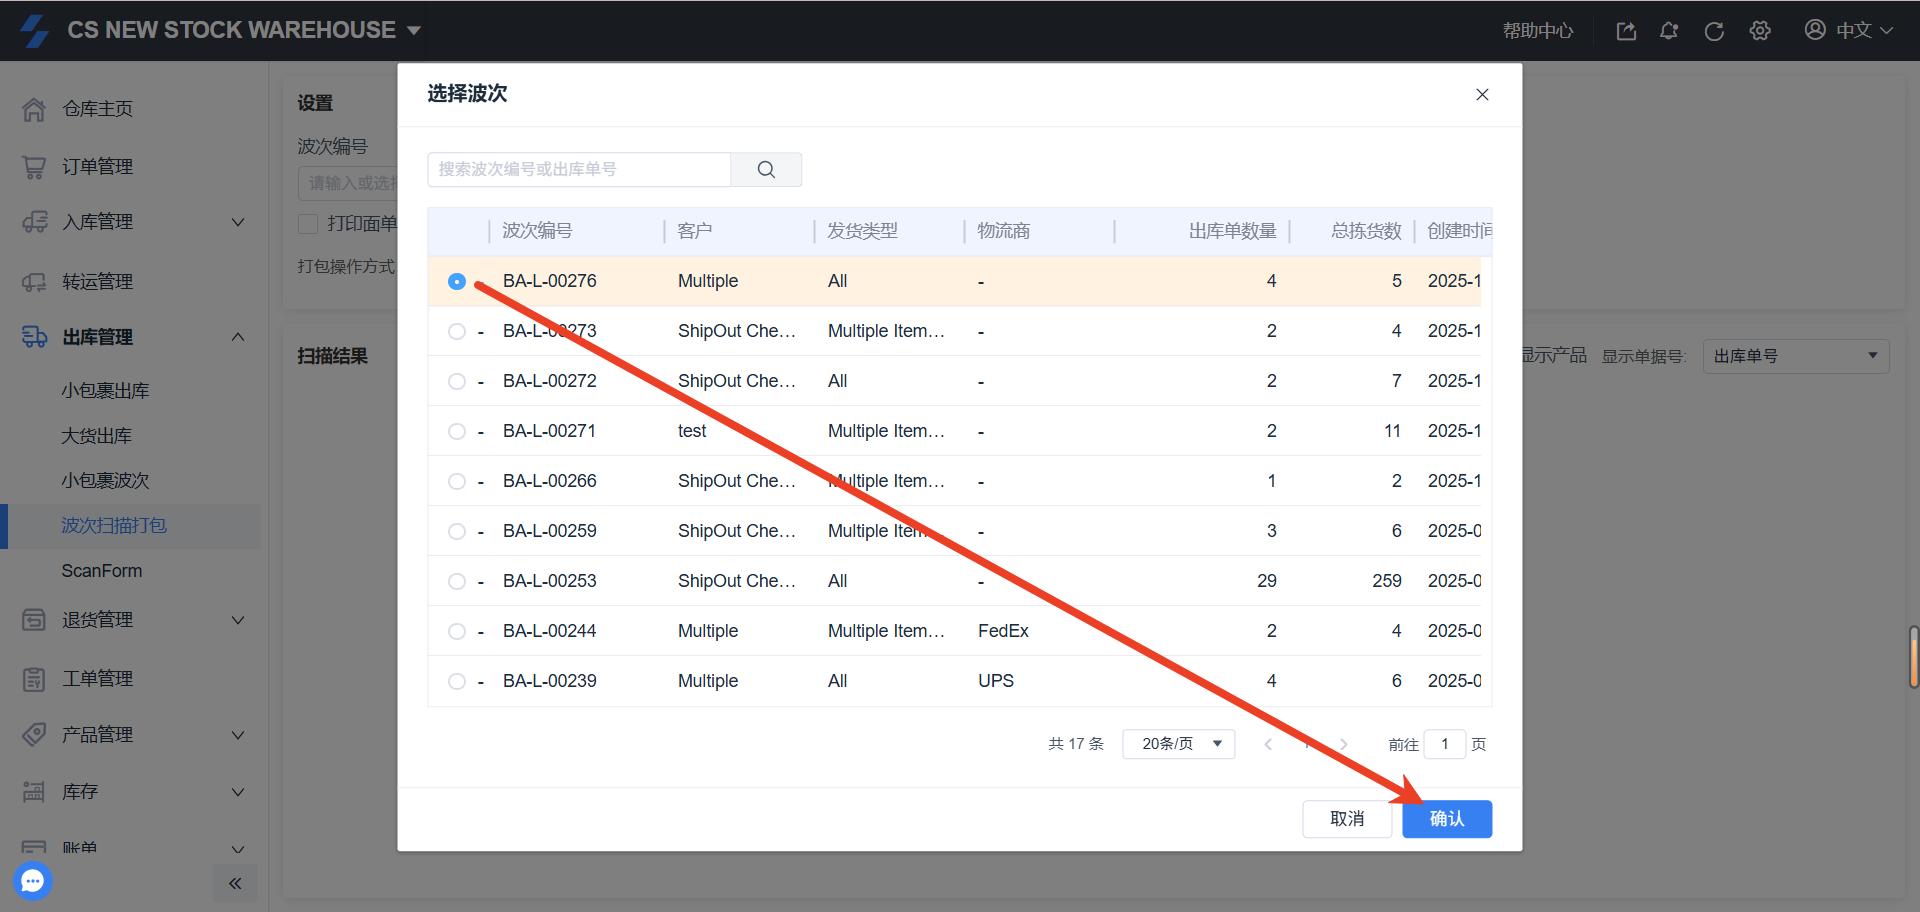This screenshot has width=1920, height=912.
Task: Click the 确认 confirm button
Action: (x=1446, y=819)
